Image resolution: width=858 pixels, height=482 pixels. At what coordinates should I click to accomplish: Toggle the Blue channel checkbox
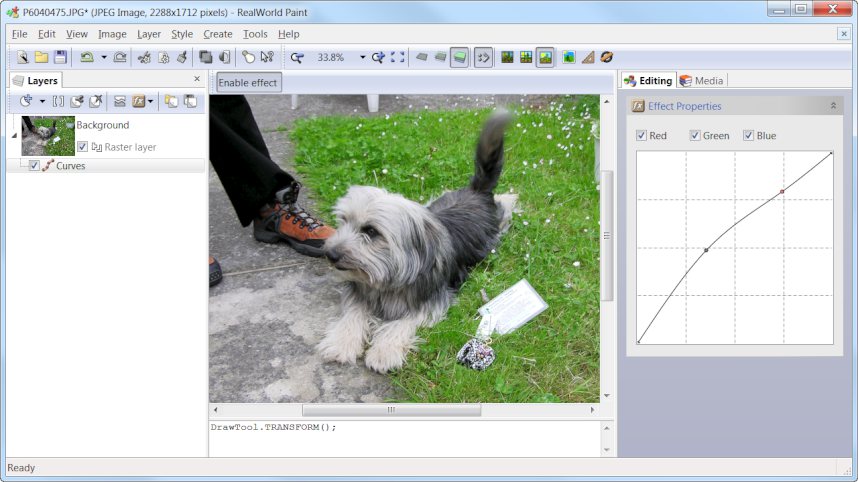(x=749, y=135)
